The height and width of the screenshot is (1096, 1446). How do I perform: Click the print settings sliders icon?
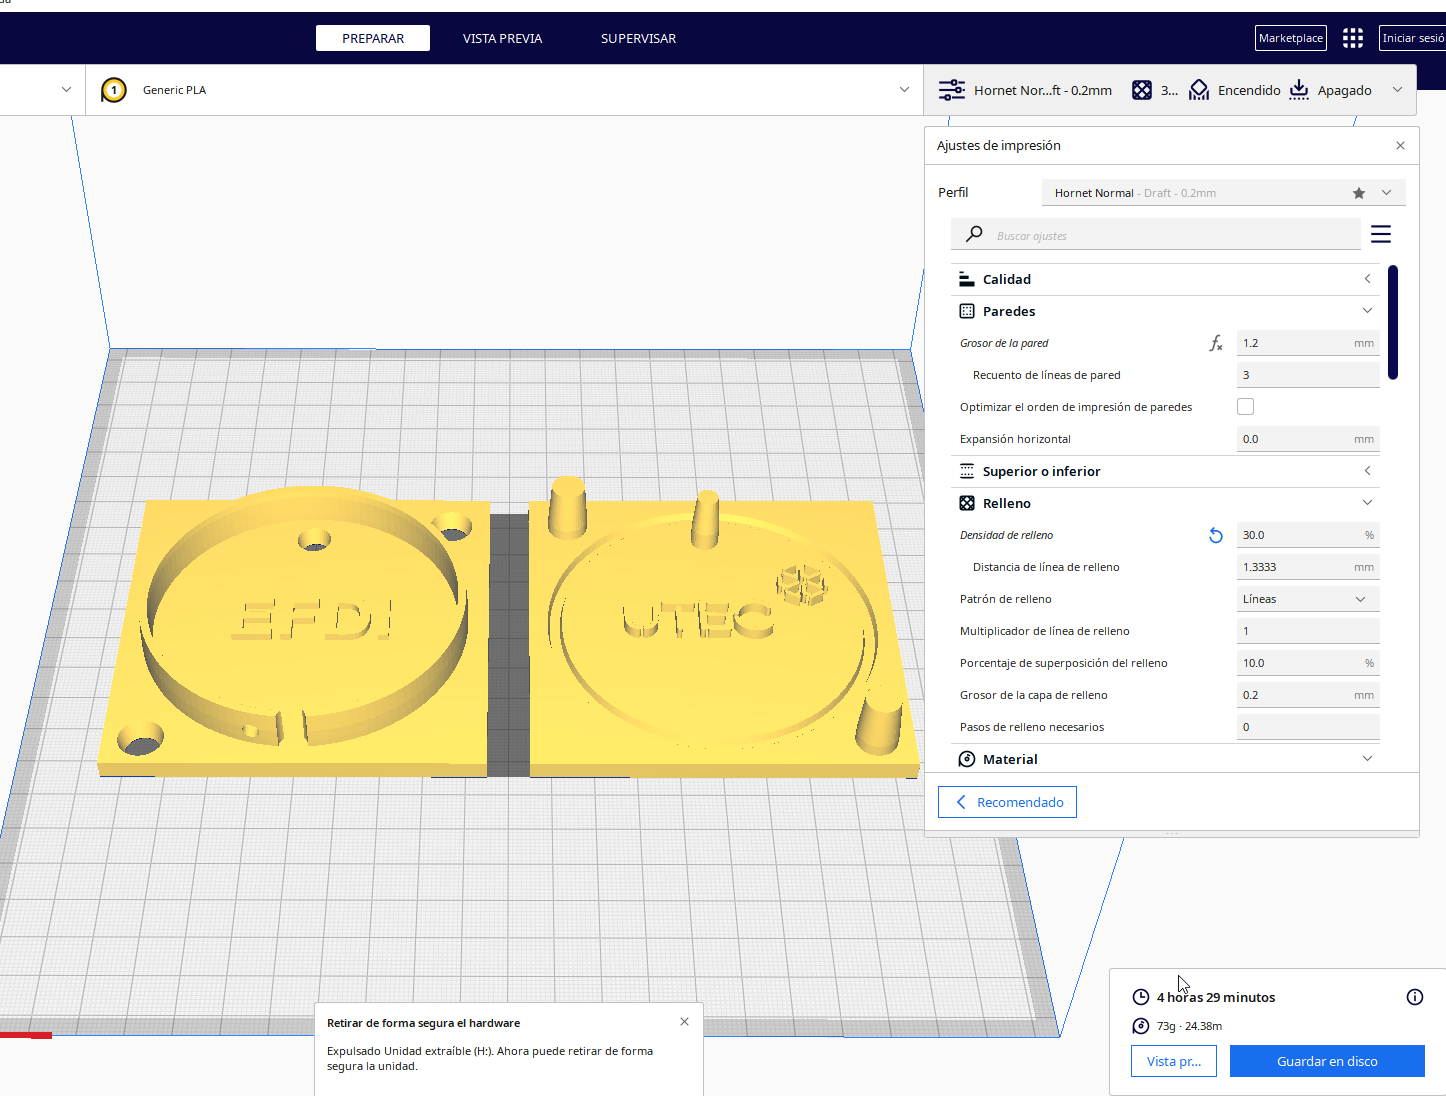click(x=951, y=90)
